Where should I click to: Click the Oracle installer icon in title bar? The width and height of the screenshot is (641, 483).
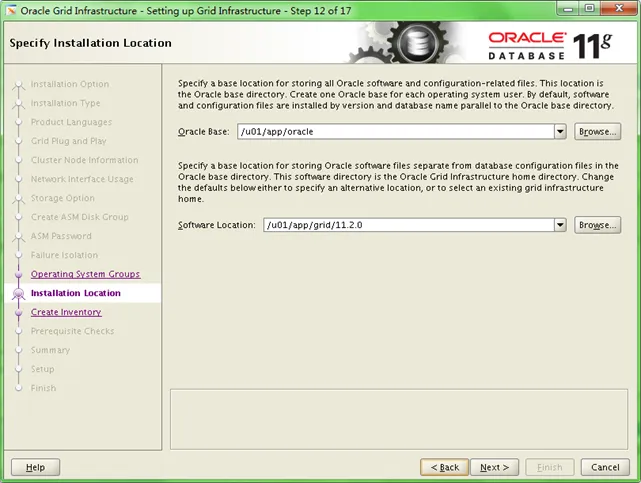pos(11,10)
